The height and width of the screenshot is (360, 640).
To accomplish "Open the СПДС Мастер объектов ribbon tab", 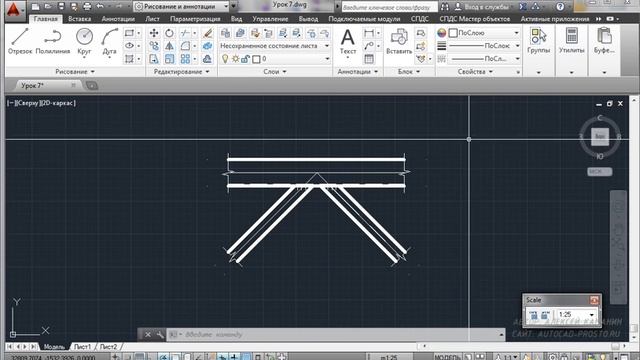I will coord(474,19).
